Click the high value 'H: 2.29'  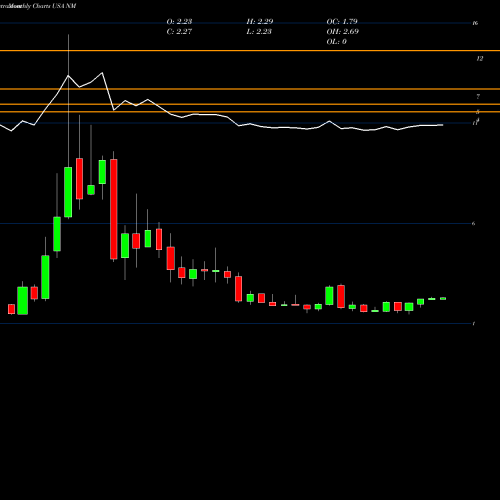click(260, 21)
